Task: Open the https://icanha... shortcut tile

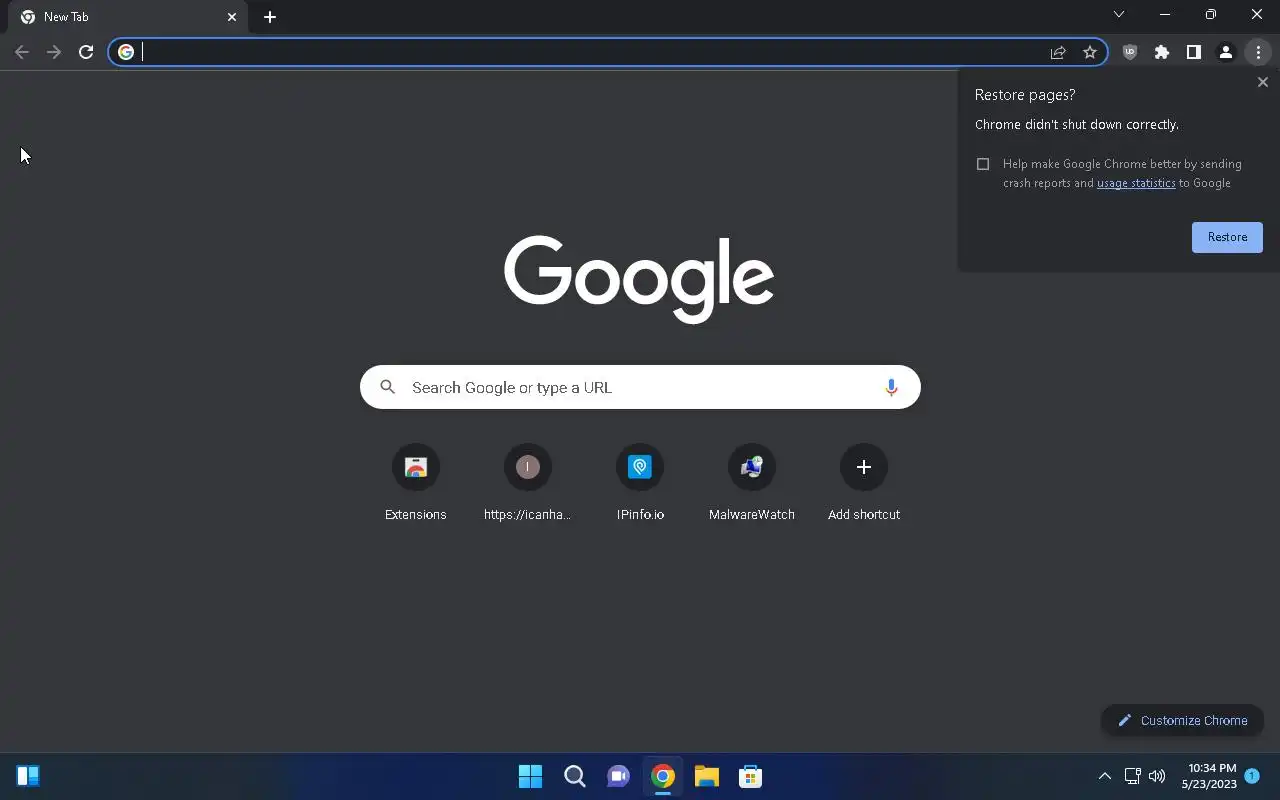Action: click(528, 484)
